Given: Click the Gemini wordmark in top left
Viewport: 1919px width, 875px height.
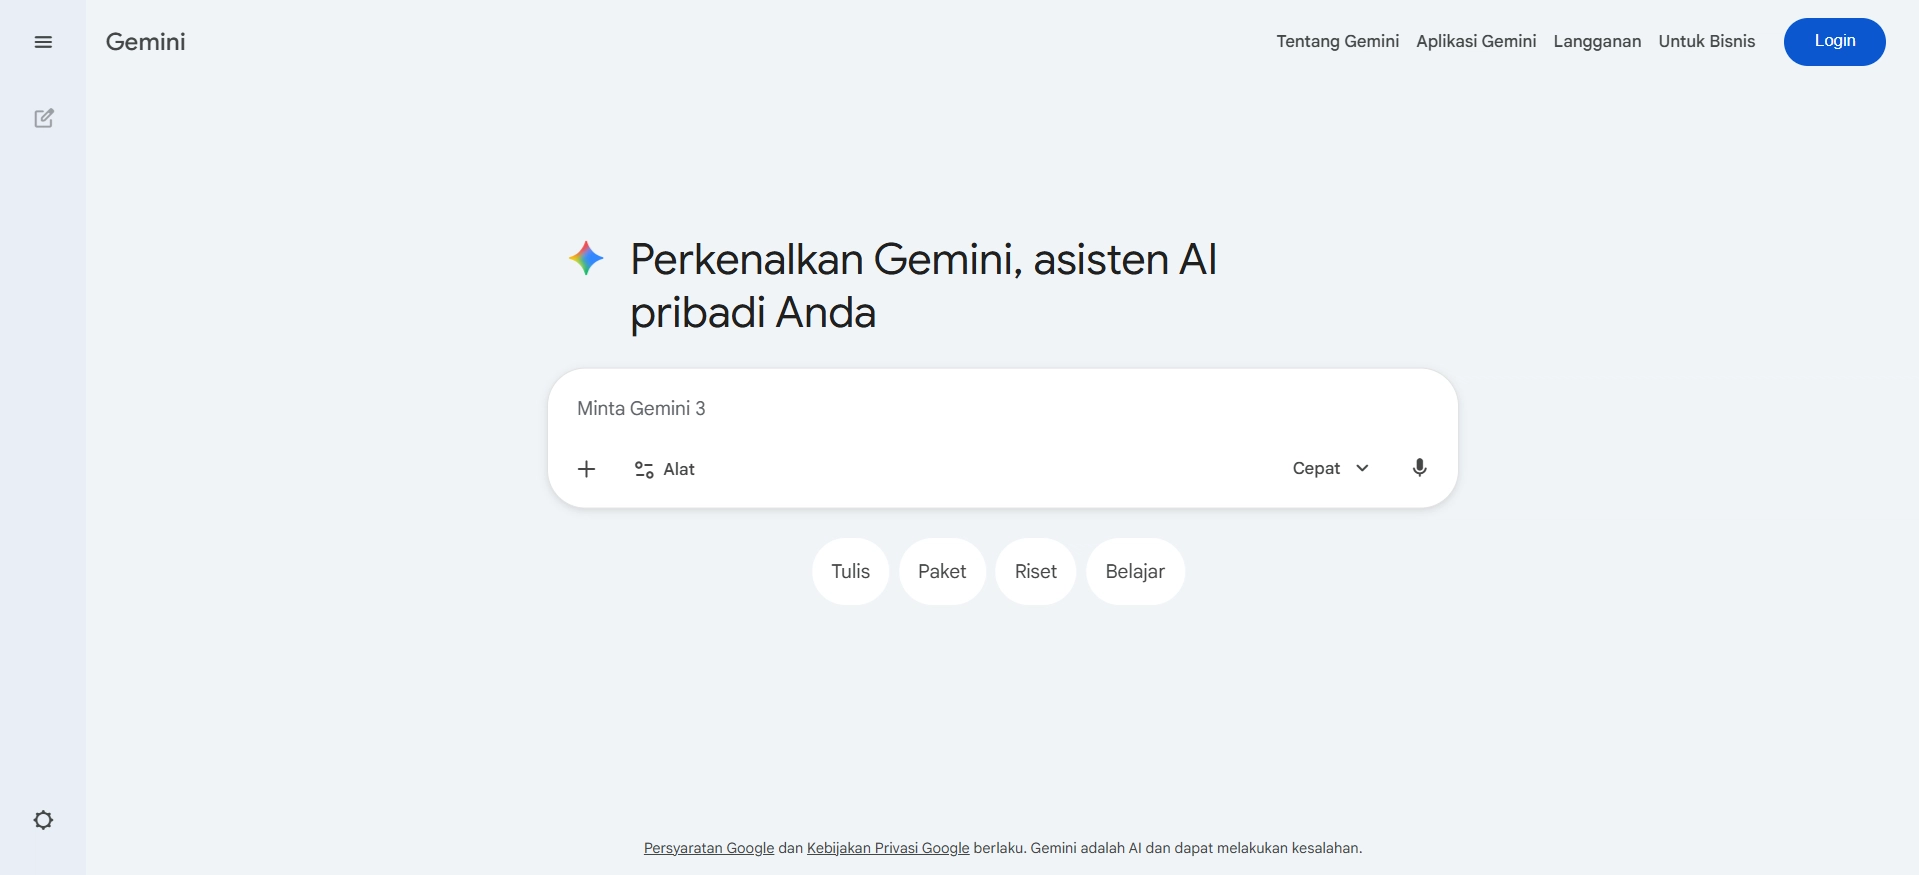Looking at the screenshot, I should pos(145,41).
